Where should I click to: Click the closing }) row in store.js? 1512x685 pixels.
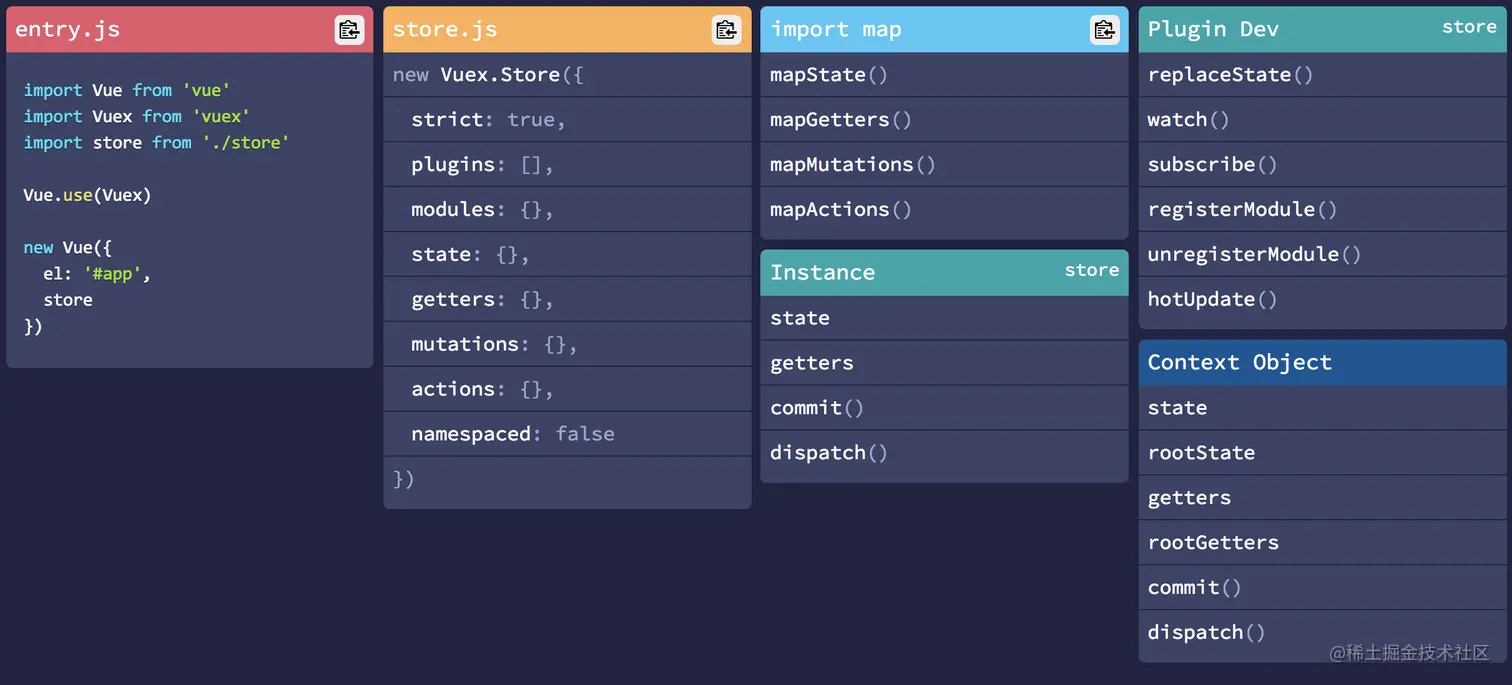pos(567,481)
